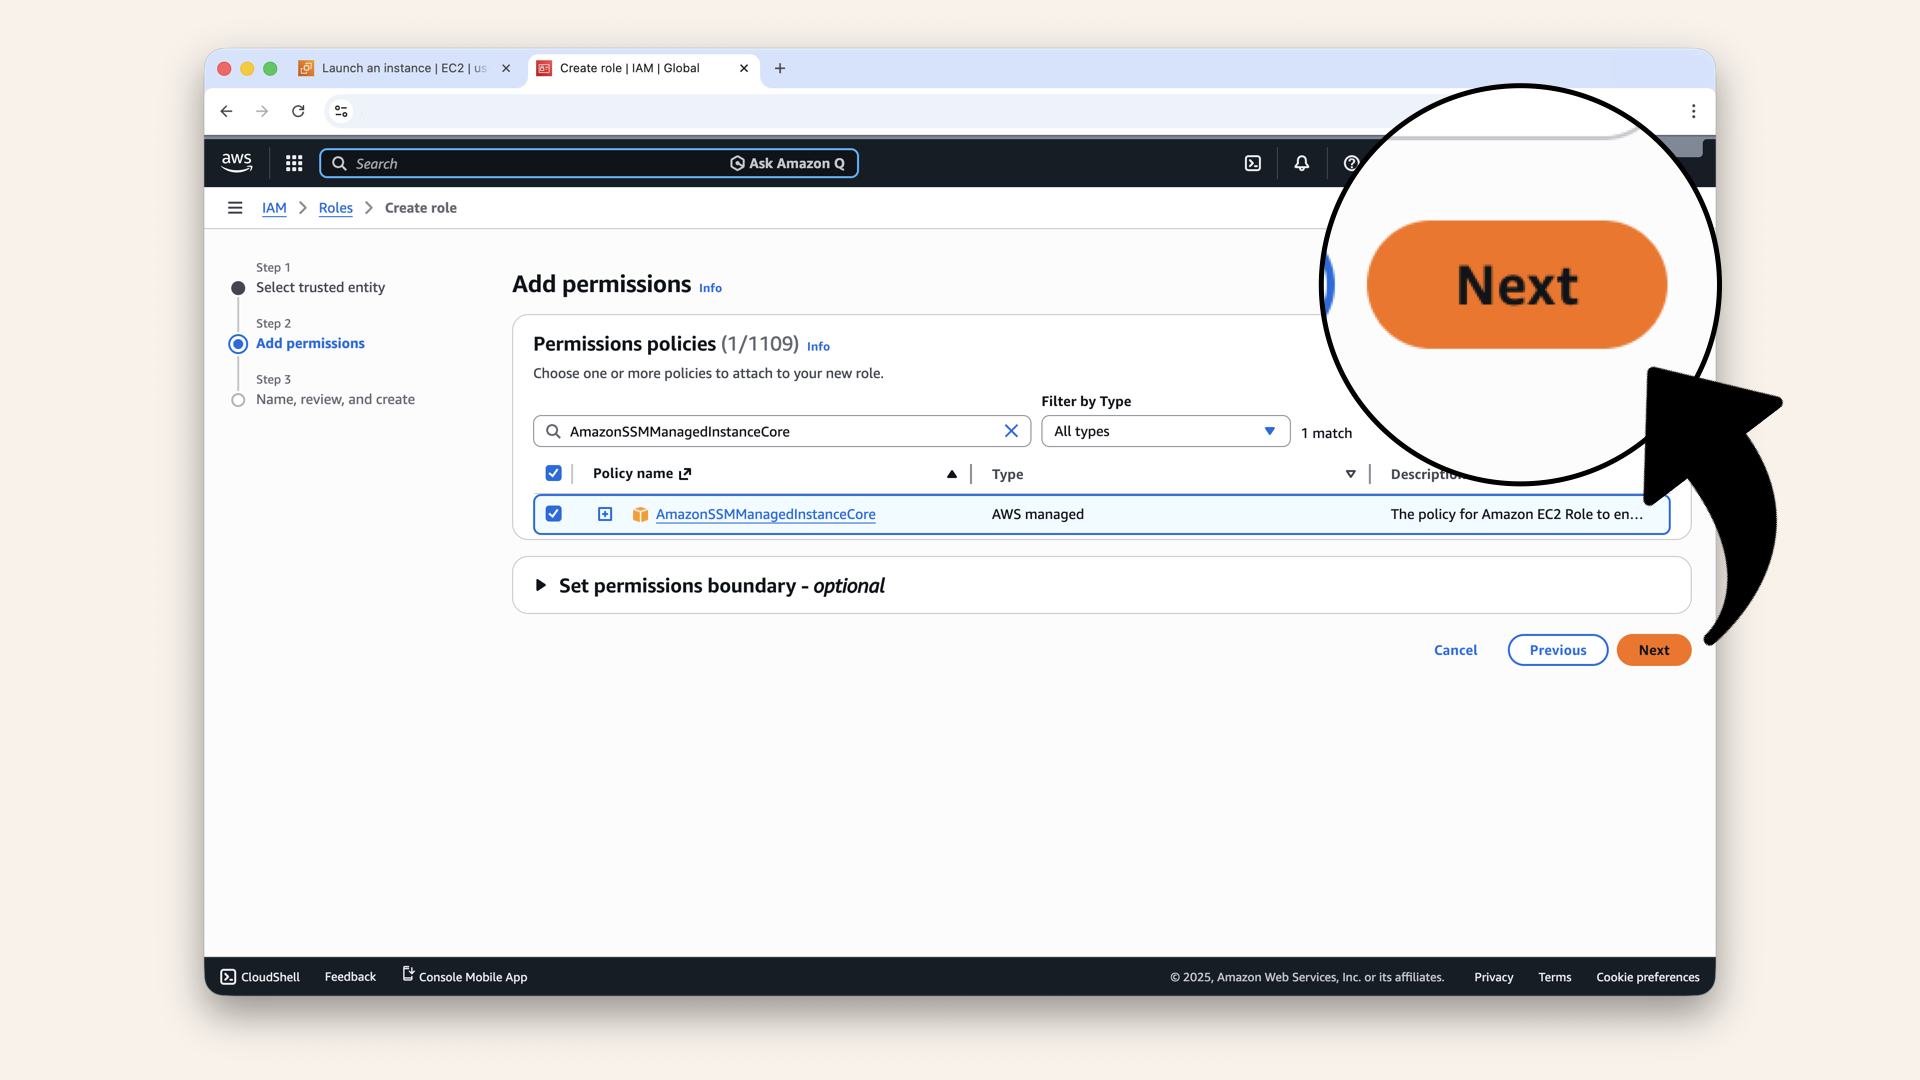Open the AWS services grid menu

294,163
